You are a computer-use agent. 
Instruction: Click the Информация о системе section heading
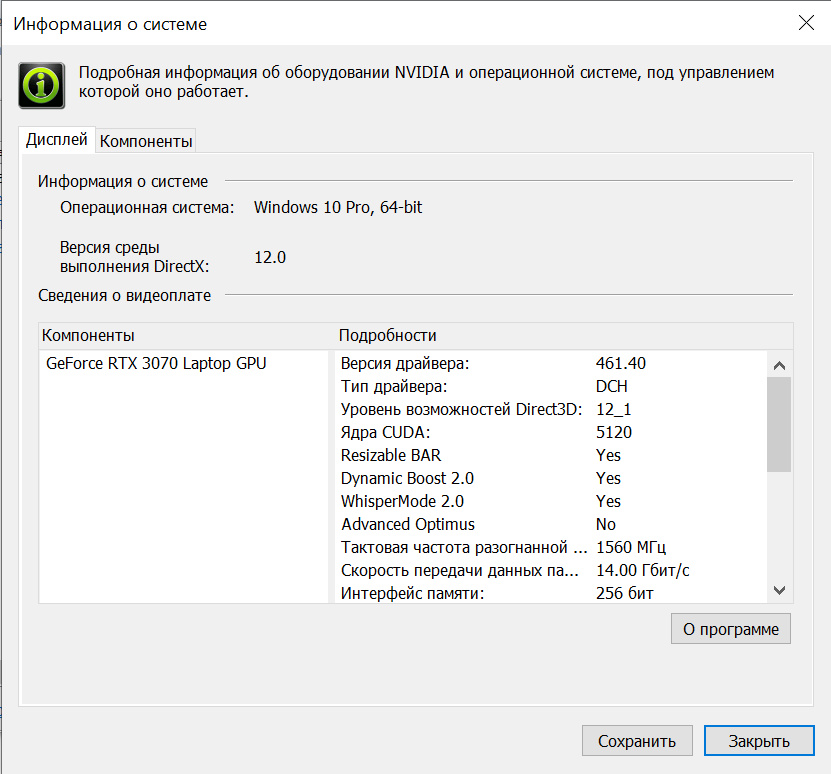point(123,181)
